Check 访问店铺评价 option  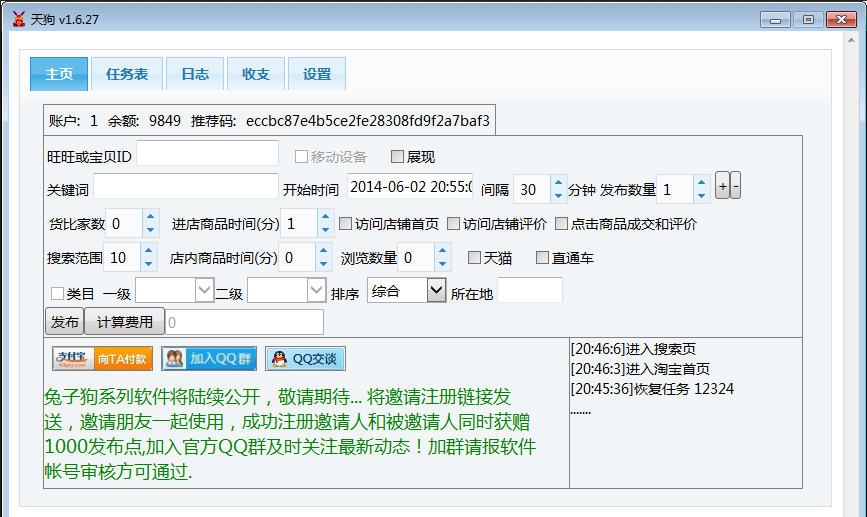coord(453,223)
